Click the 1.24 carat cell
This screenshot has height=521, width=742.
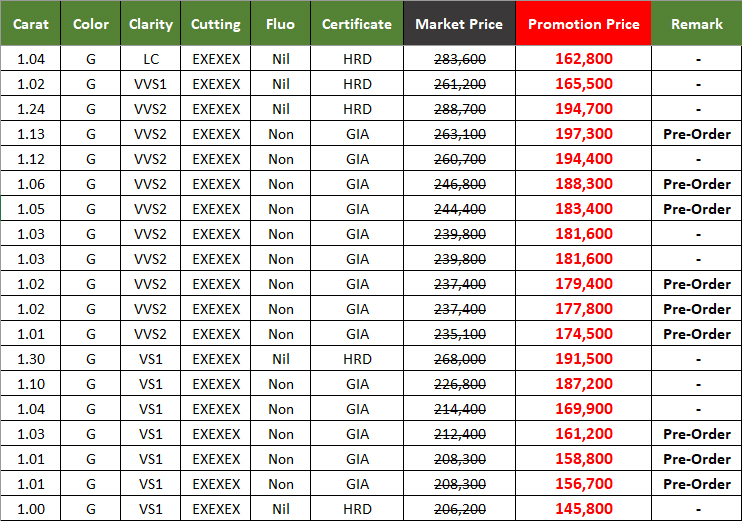[31, 109]
